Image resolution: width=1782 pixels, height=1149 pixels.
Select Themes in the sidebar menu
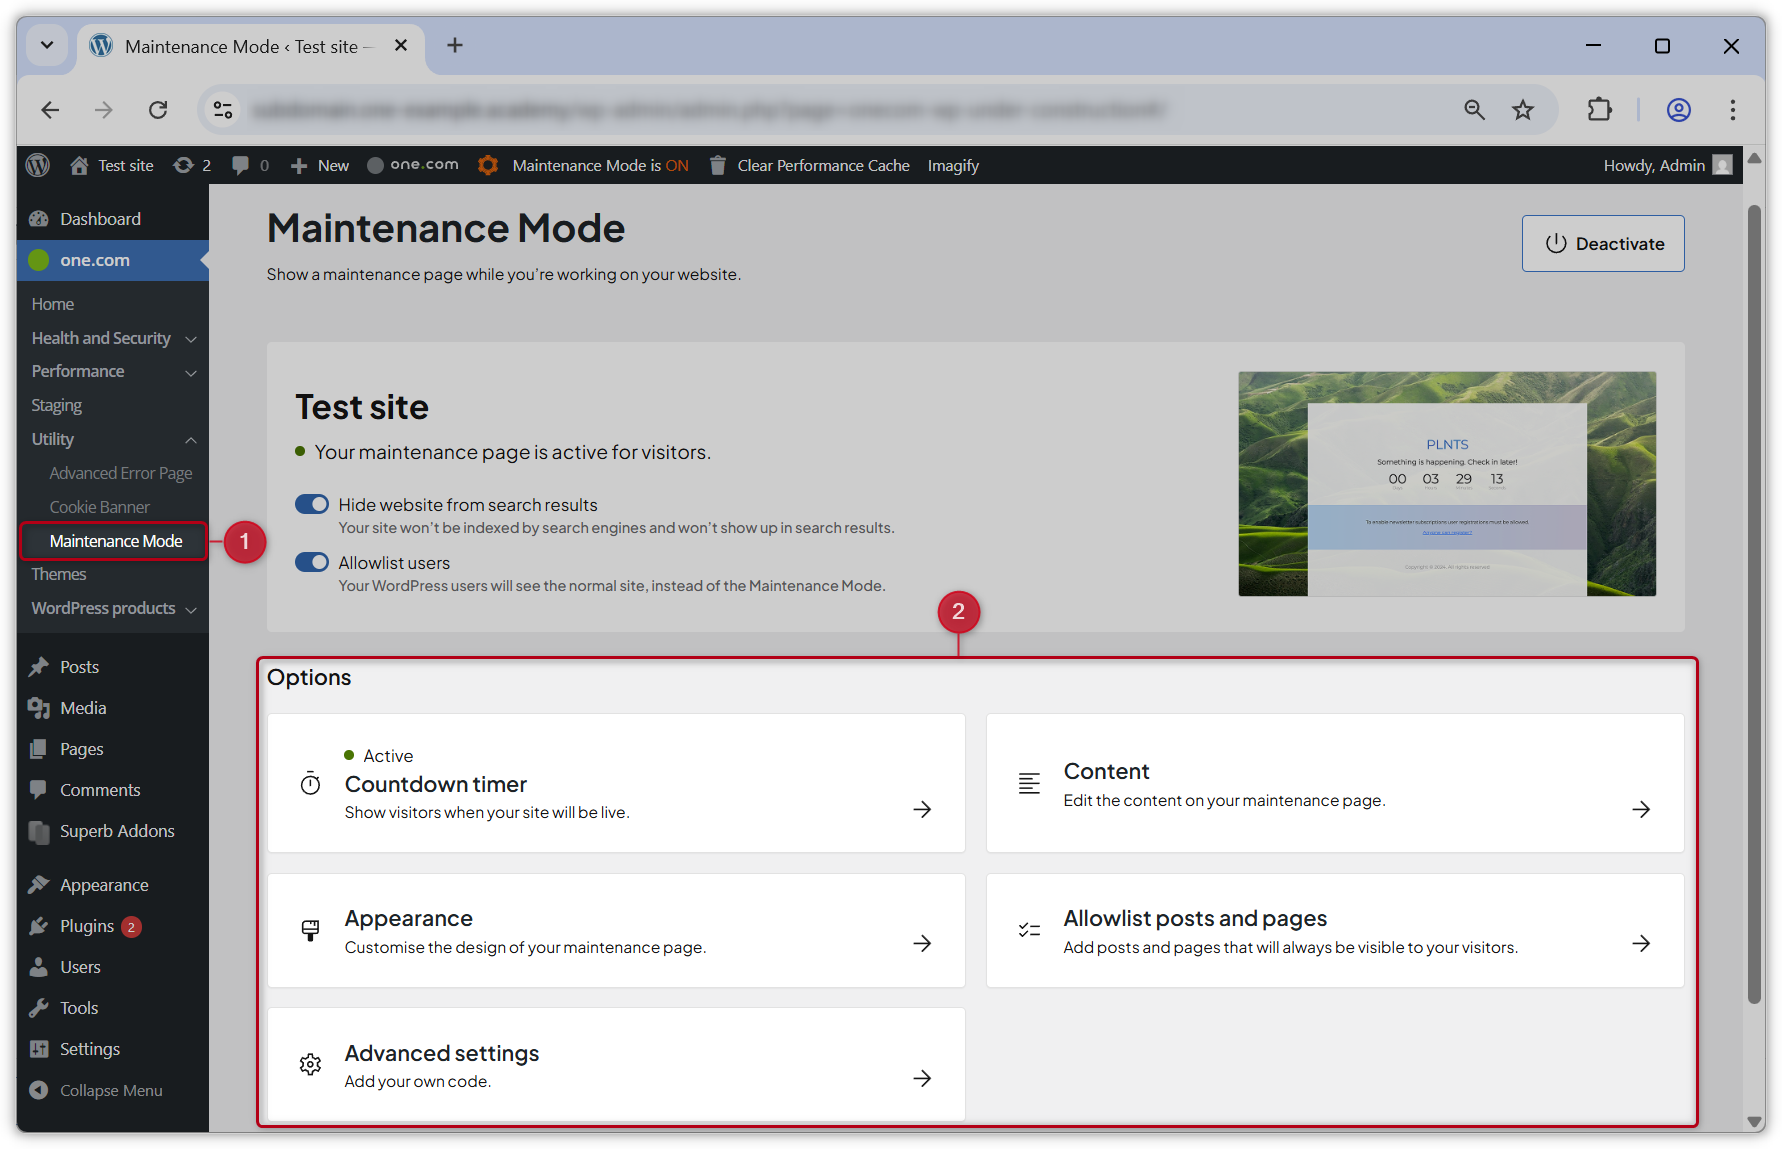58,573
